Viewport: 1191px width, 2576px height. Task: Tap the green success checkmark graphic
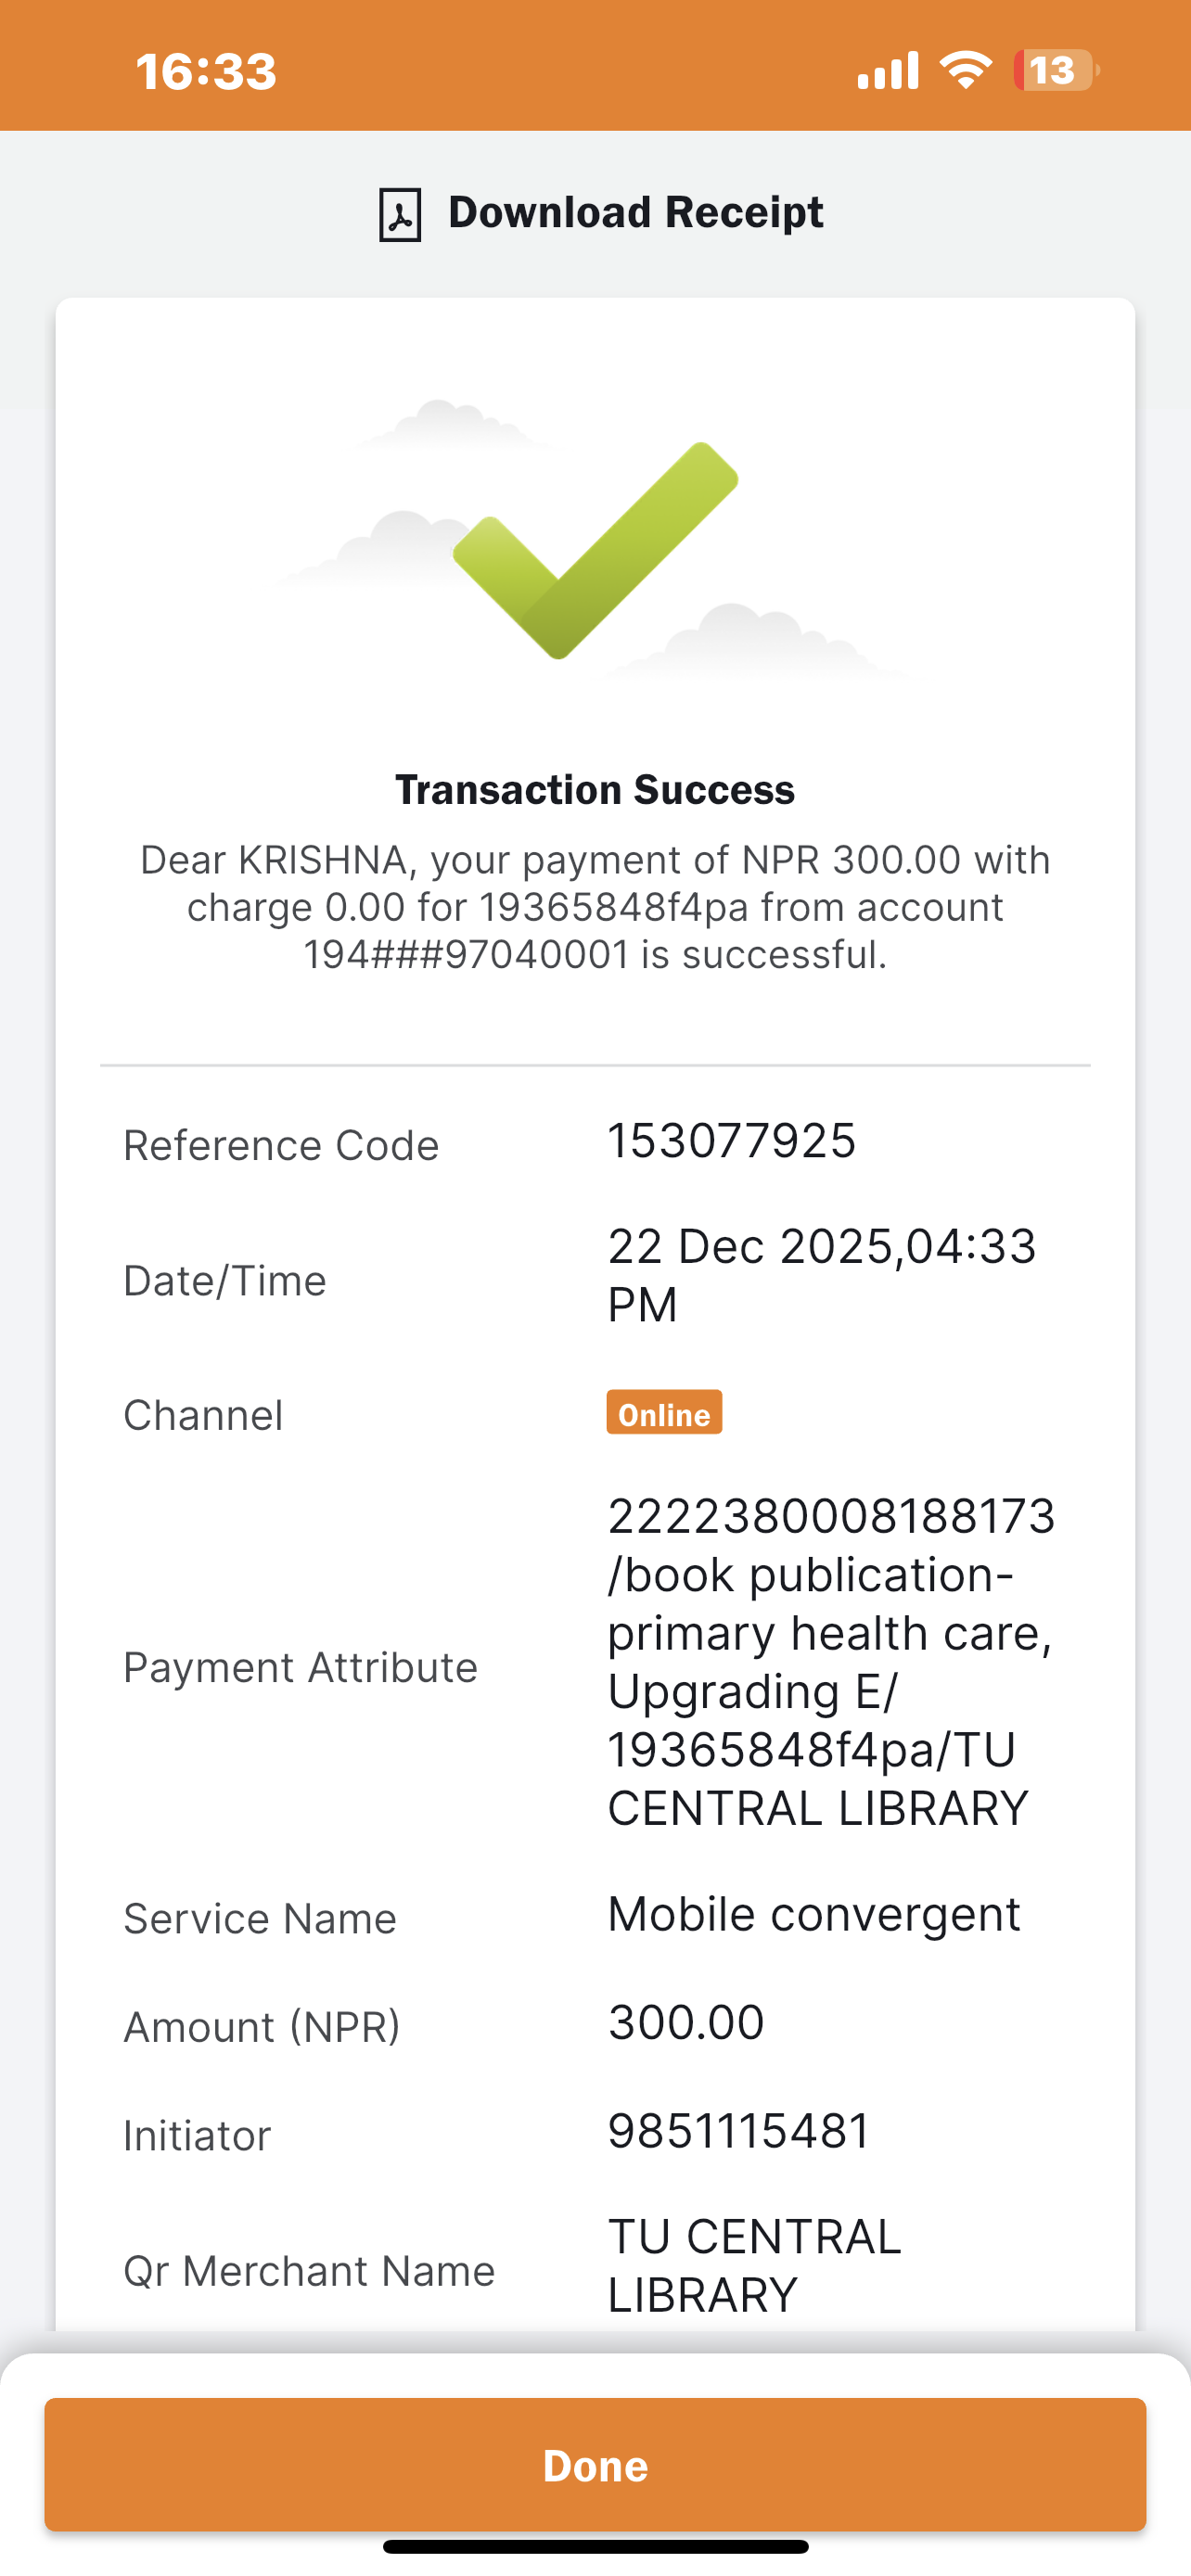596,550
